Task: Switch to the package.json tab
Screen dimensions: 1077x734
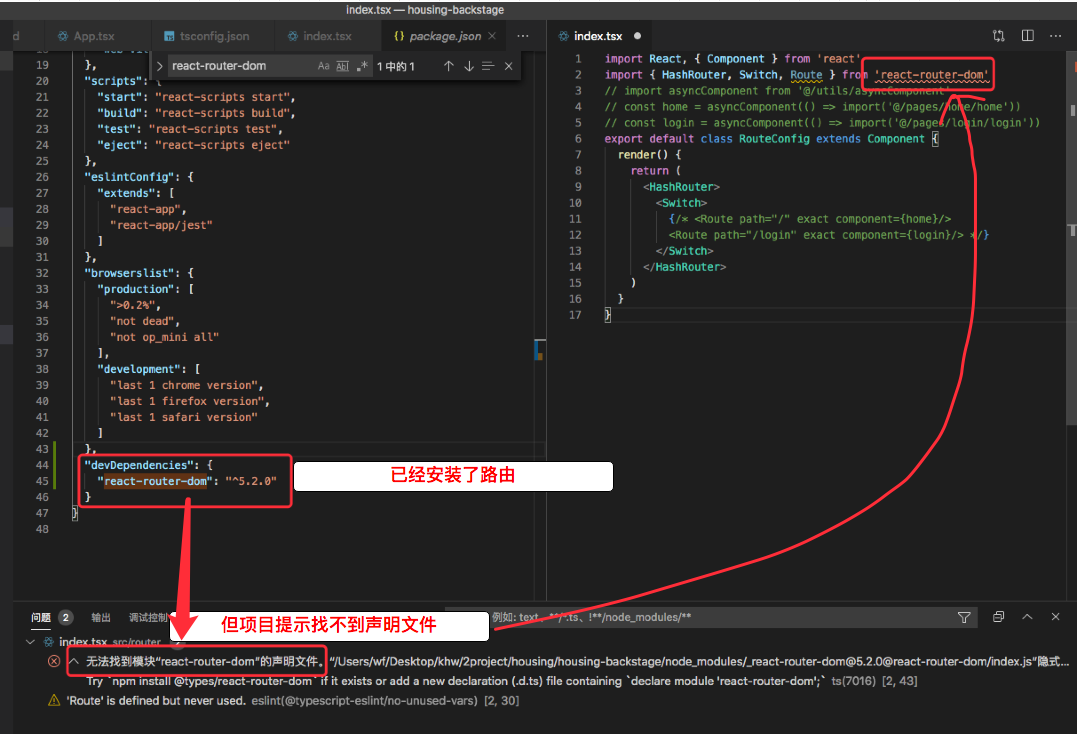Action: point(441,34)
